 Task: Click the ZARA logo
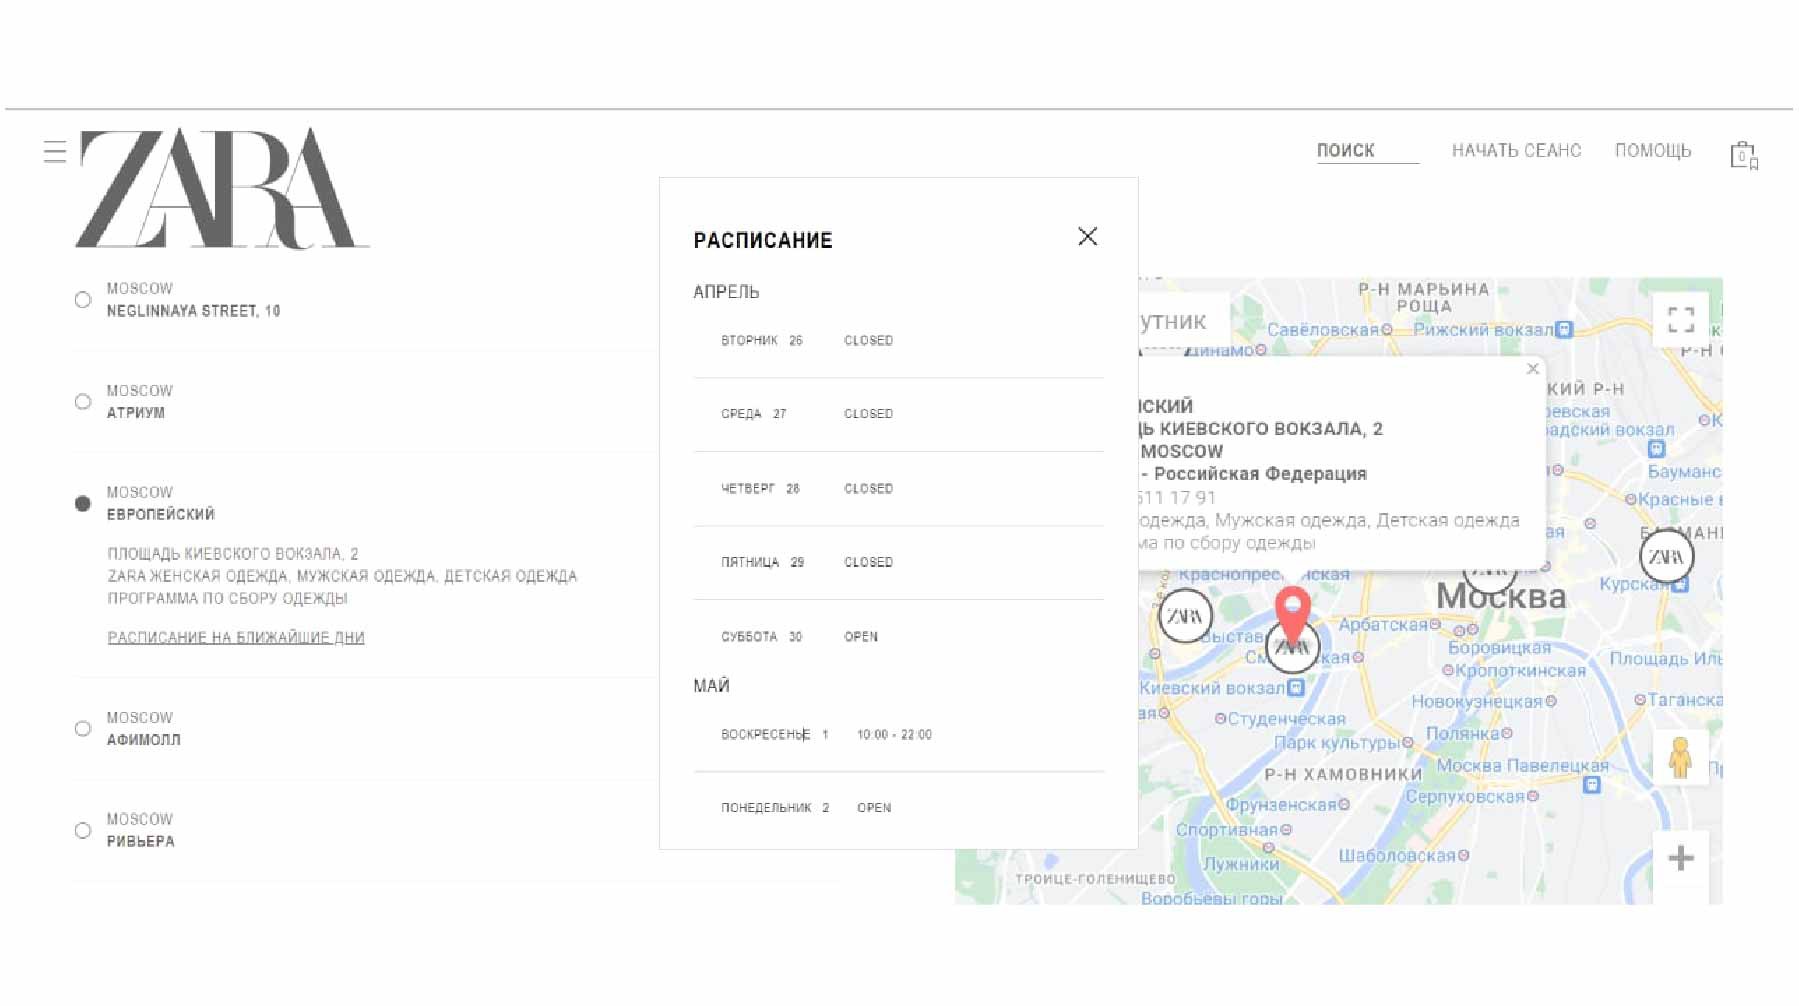[x=222, y=188]
